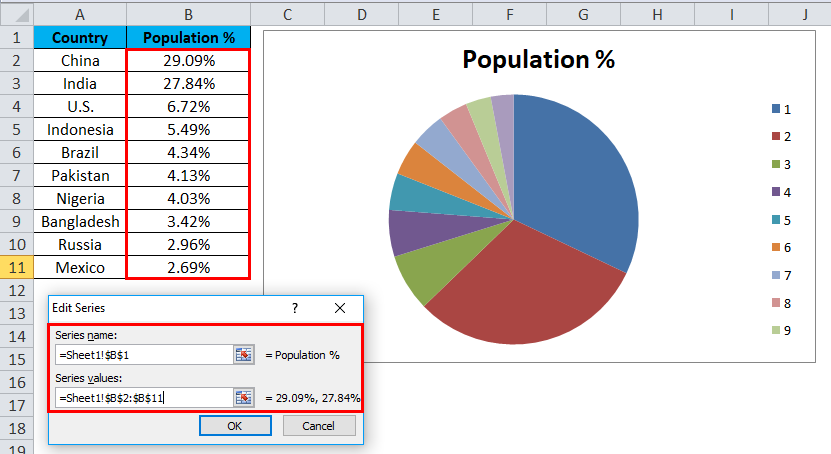831x454 pixels.
Task: Click the large red pie slice
Action: point(525,283)
